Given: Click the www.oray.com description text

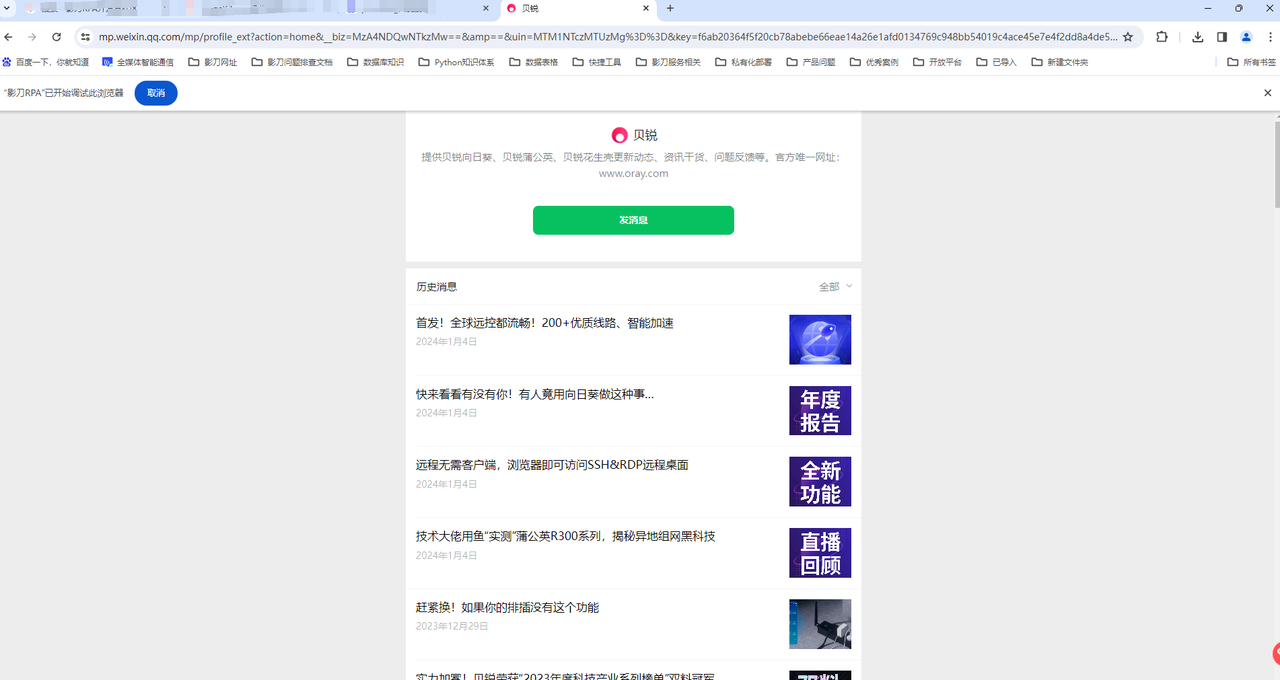Looking at the screenshot, I should (x=633, y=173).
